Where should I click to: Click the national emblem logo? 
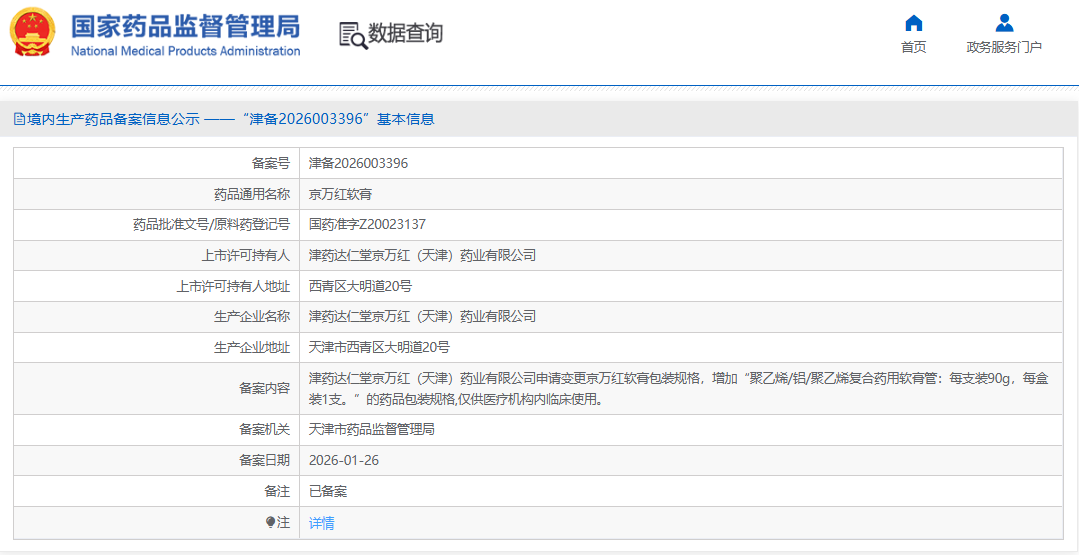pos(32,32)
